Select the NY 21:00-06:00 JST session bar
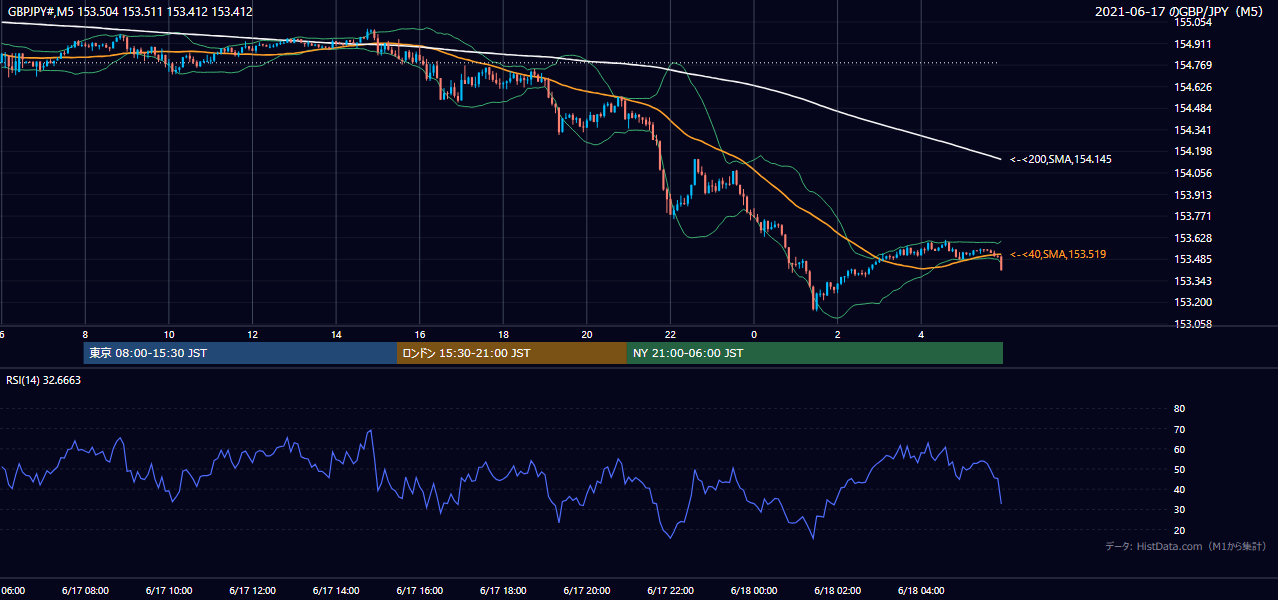The image size is (1278, 600). tap(815, 353)
